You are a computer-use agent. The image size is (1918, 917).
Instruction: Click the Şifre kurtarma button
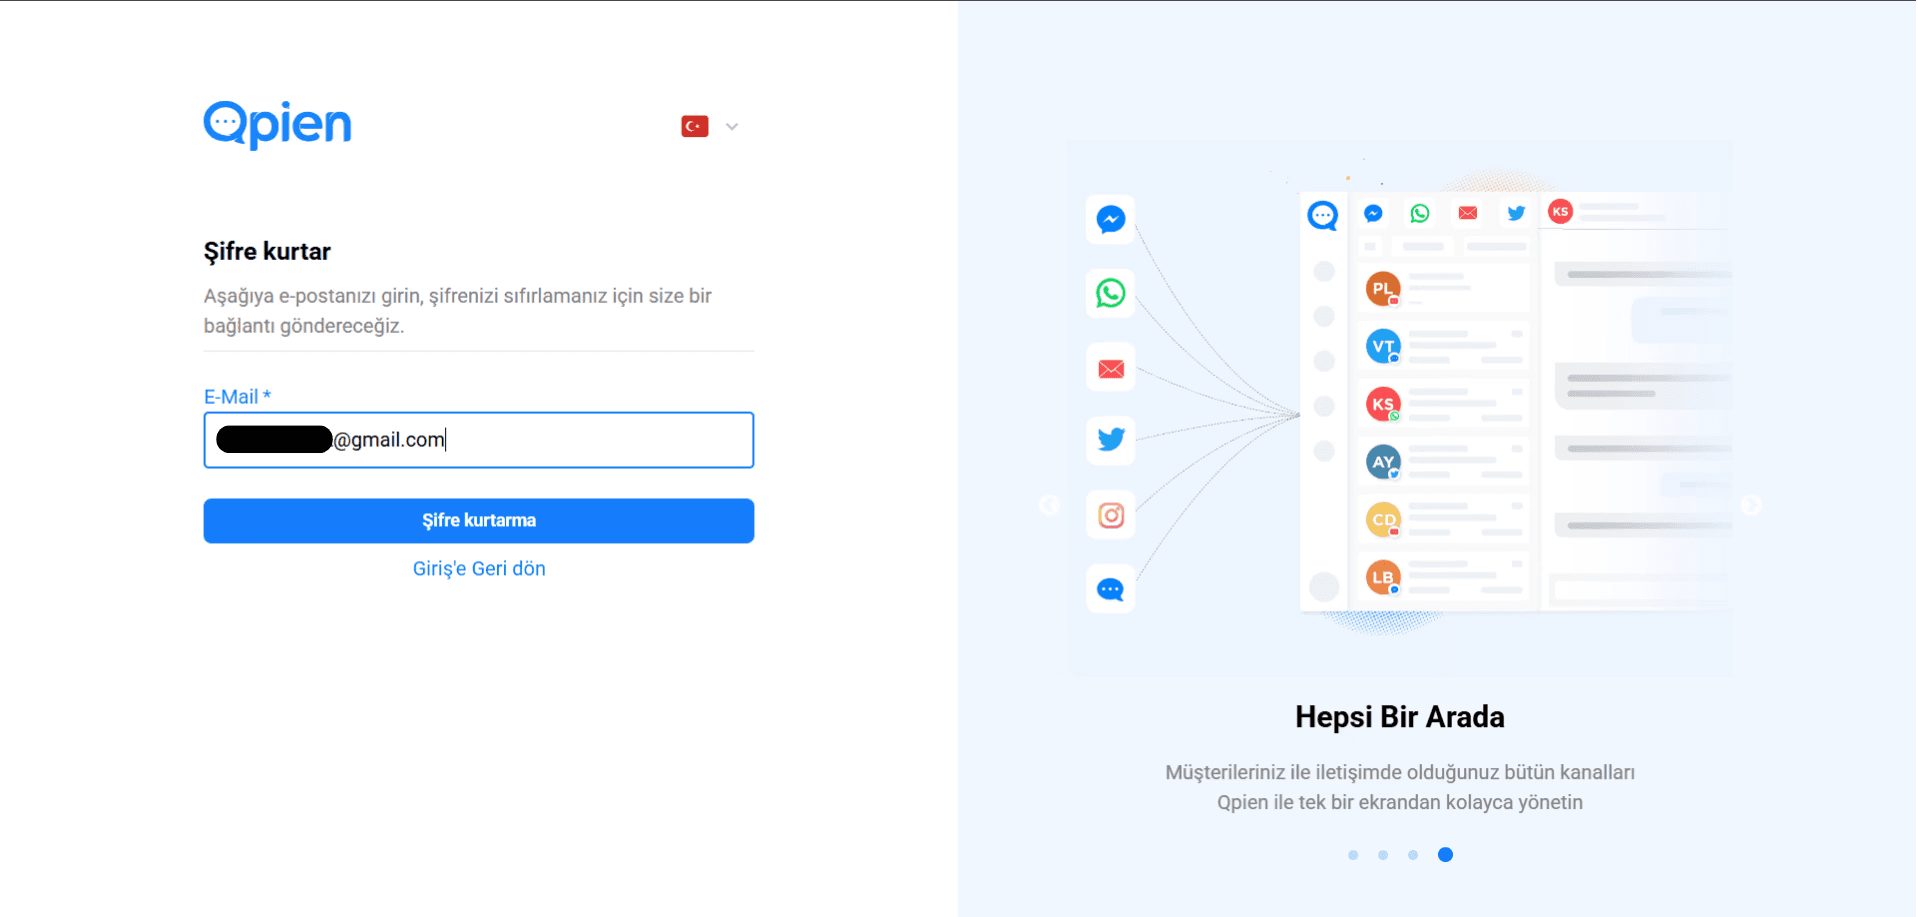[x=479, y=521]
